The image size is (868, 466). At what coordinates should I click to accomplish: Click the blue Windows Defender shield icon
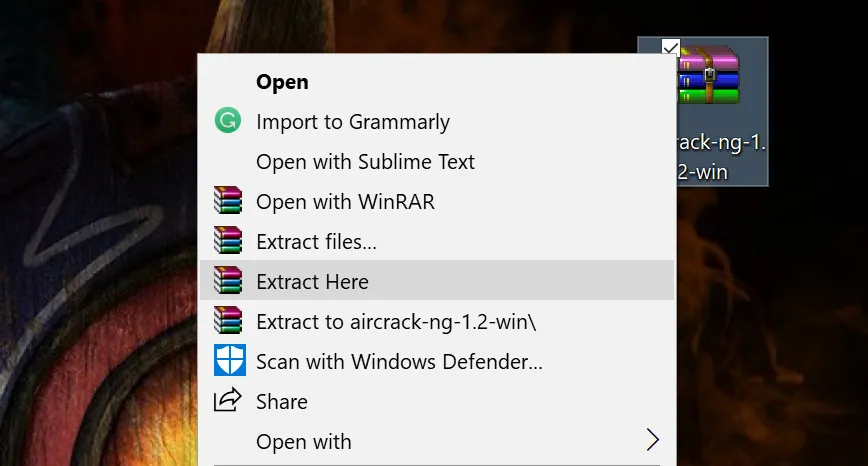230,360
